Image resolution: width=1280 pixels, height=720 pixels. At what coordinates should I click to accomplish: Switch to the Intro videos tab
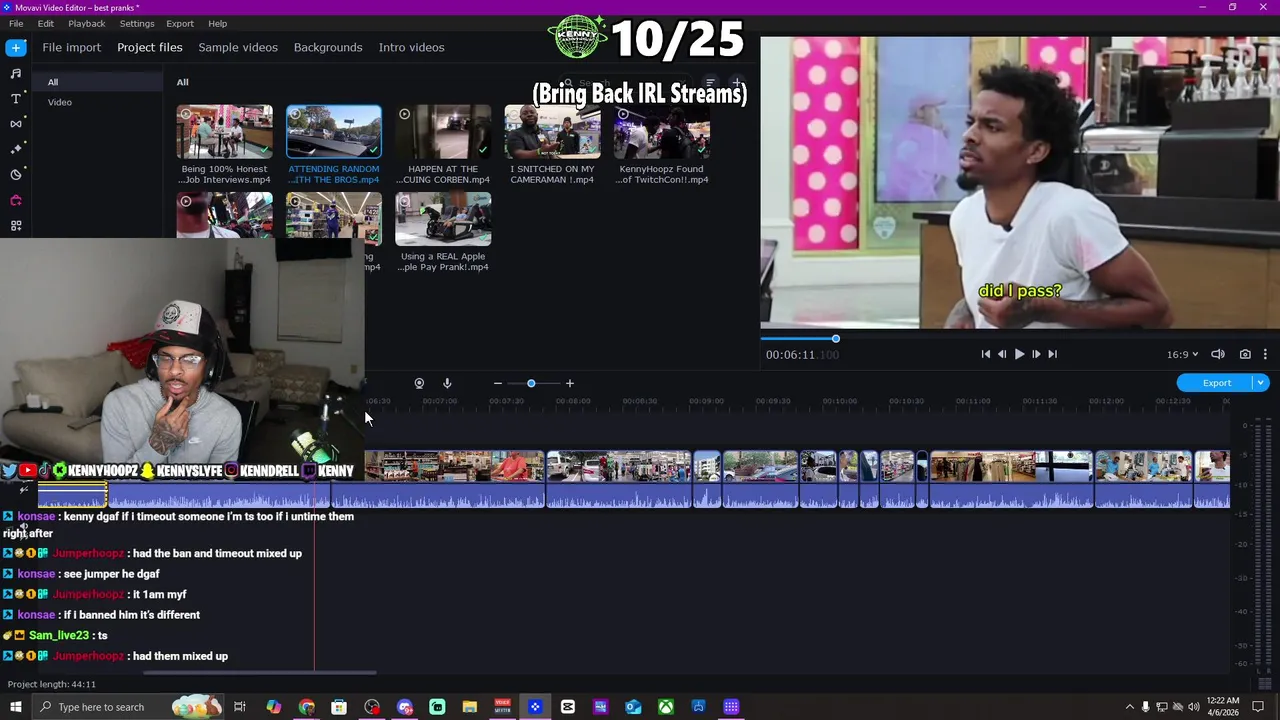(x=411, y=47)
